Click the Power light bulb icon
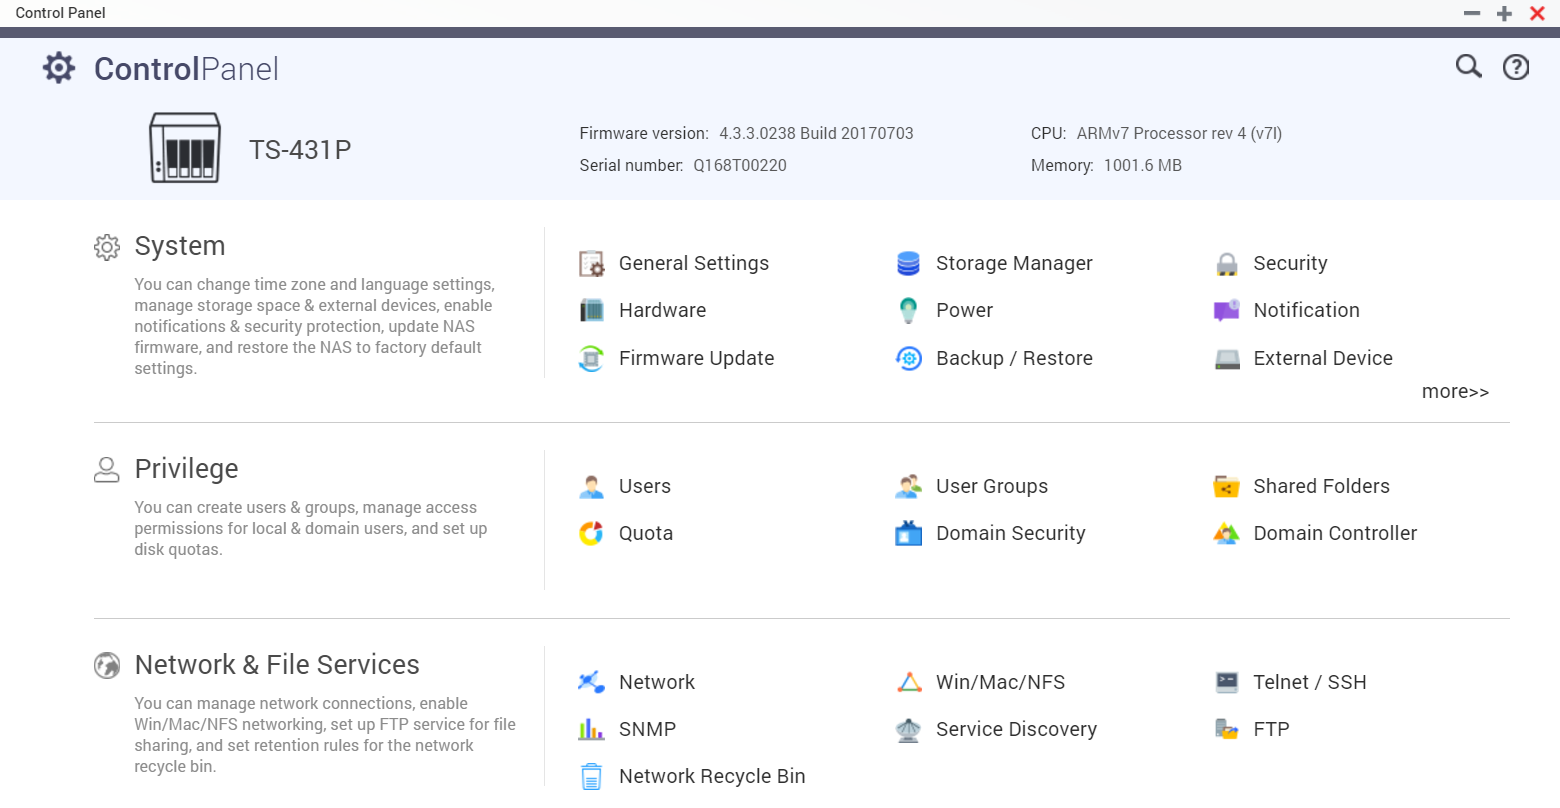Image resolution: width=1560 pixels, height=808 pixels. pyautogui.click(x=908, y=311)
